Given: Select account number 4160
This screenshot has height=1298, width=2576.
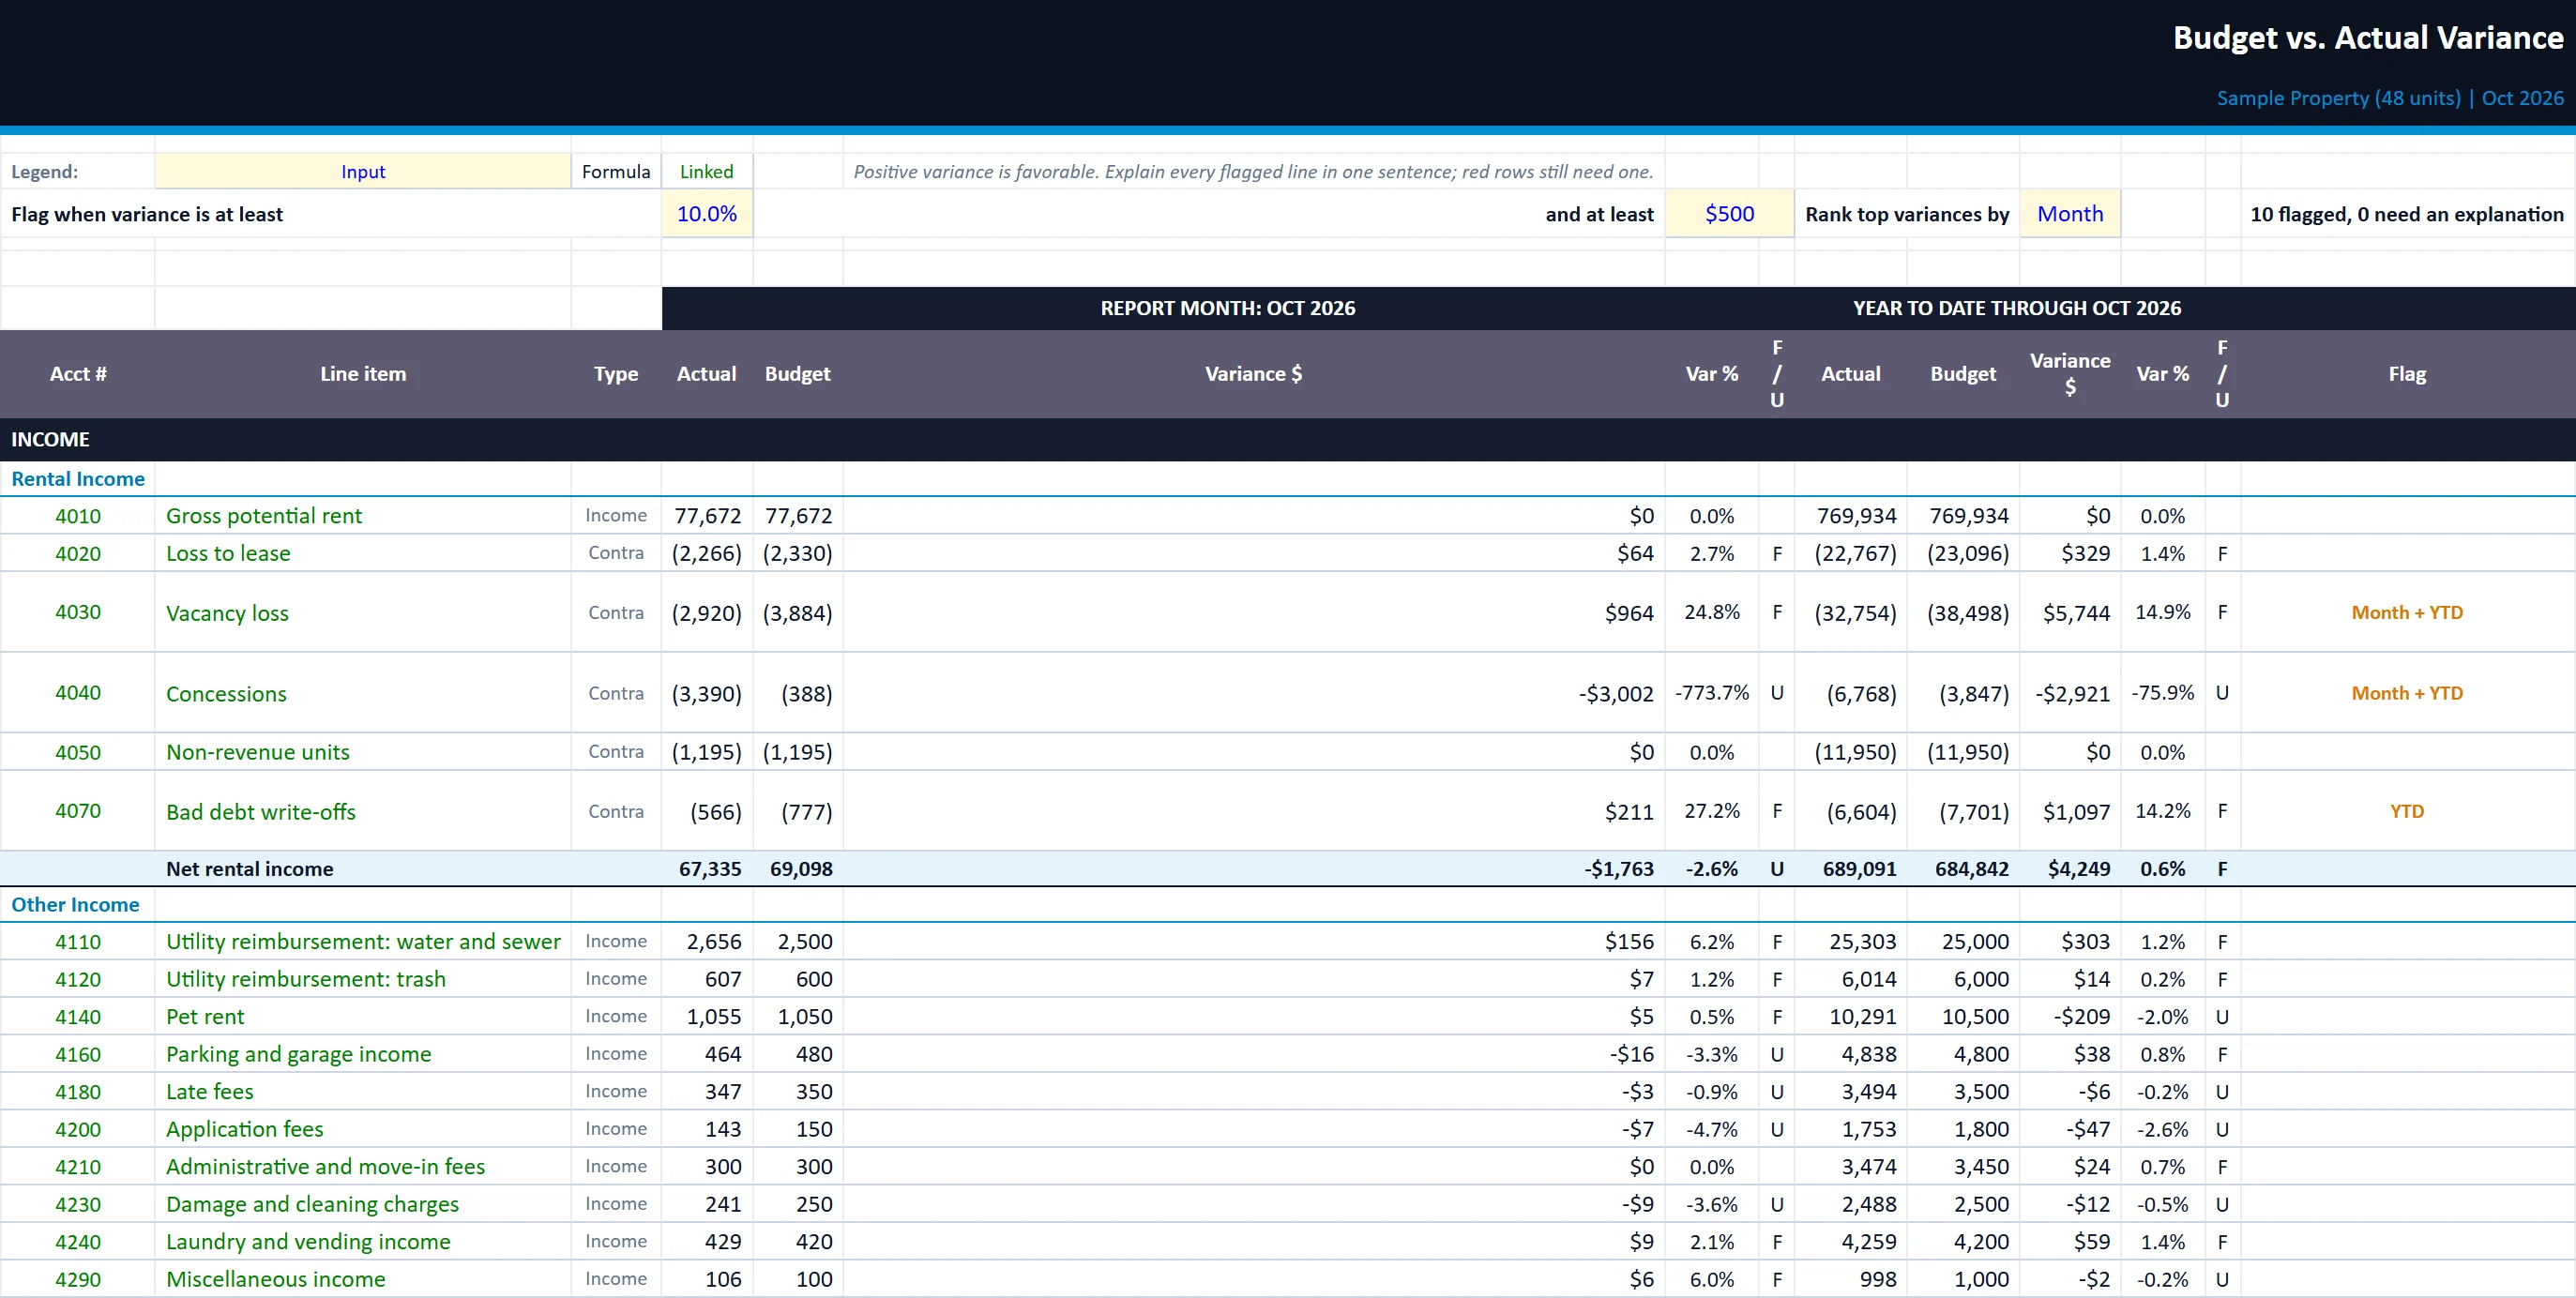Looking at the screenshot, I should [x=78, y=1054].
